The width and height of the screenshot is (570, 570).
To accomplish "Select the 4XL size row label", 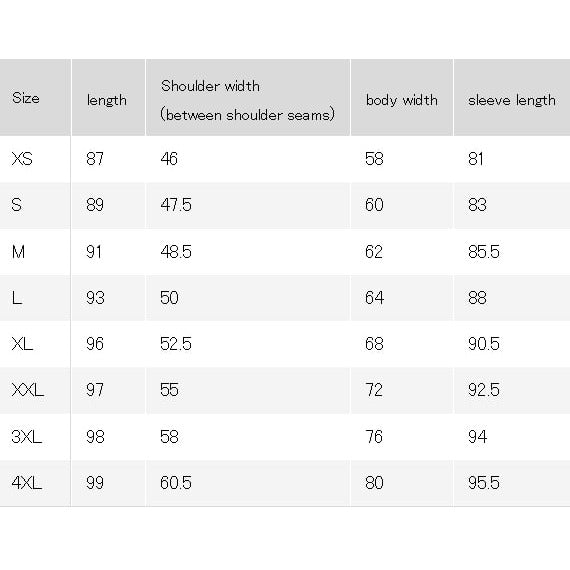I will pos(27,483).
